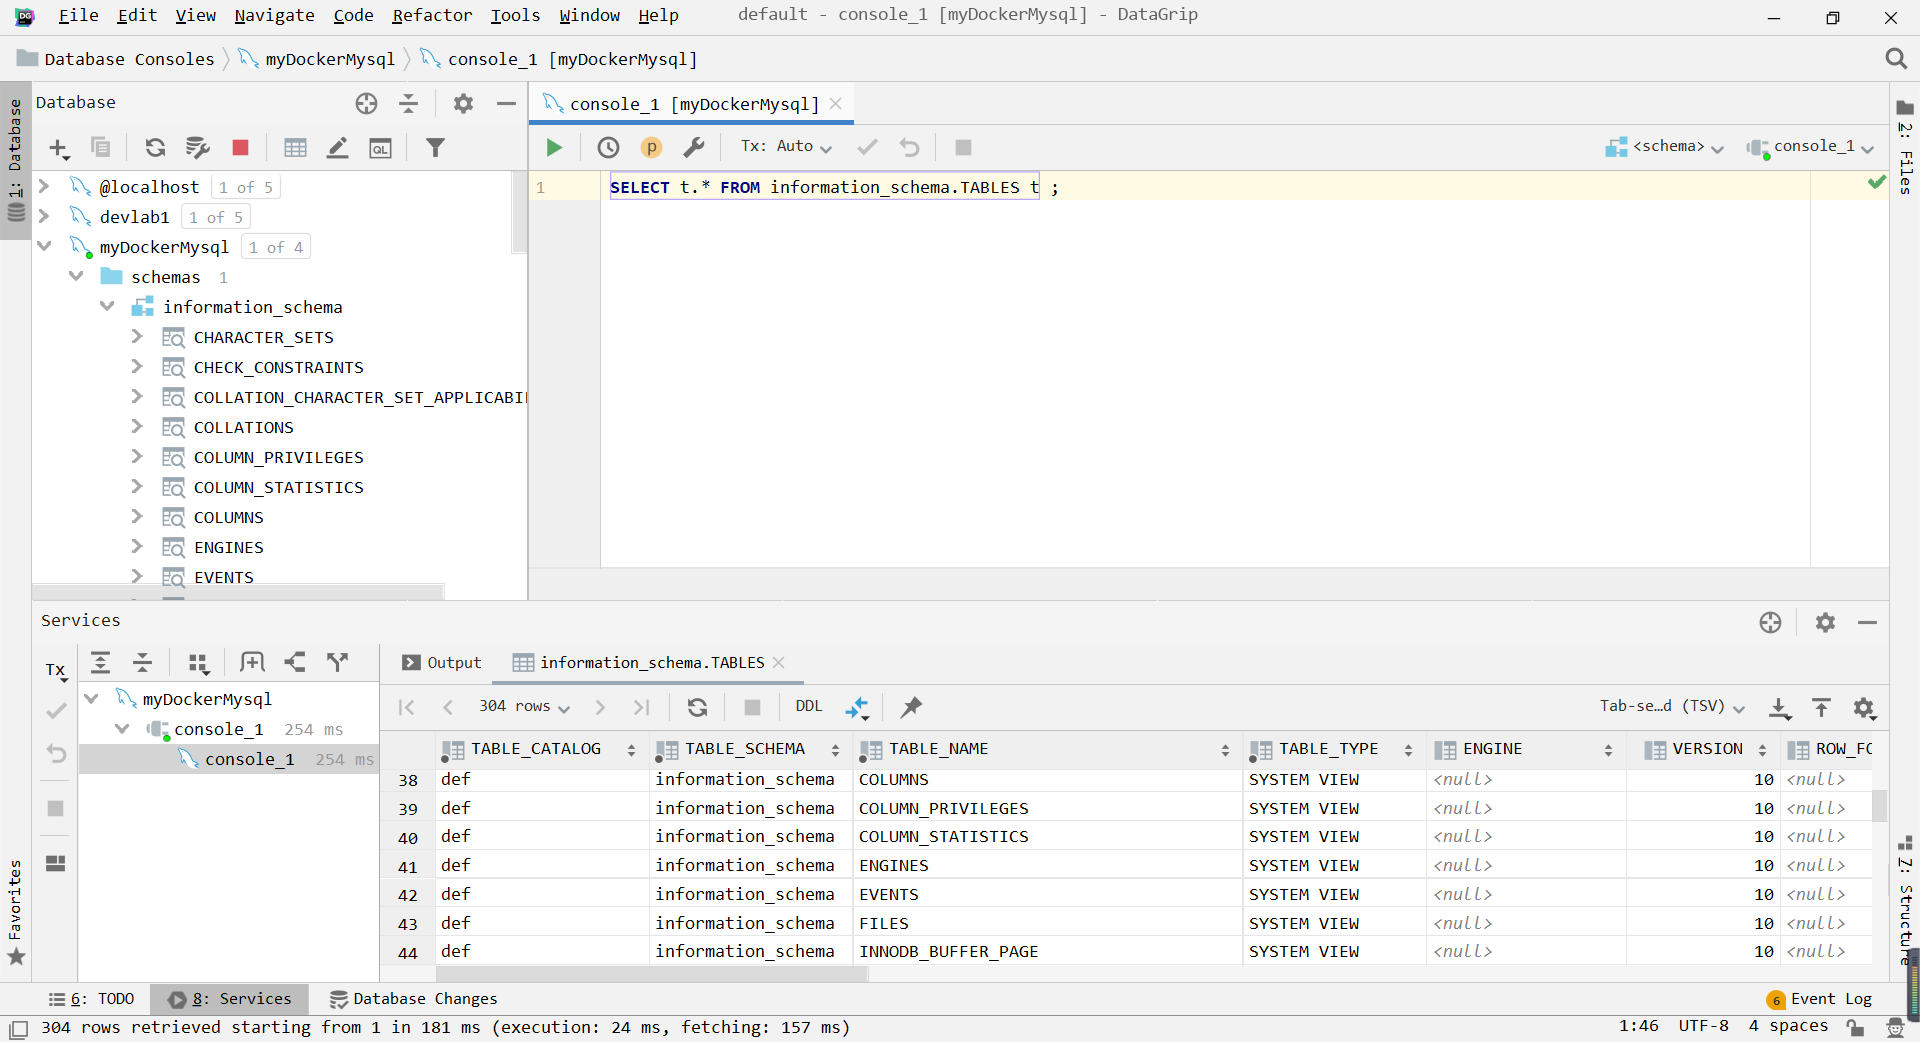Run the query with the green Execute button
1920x1042 pixels.
click(554, 148)
